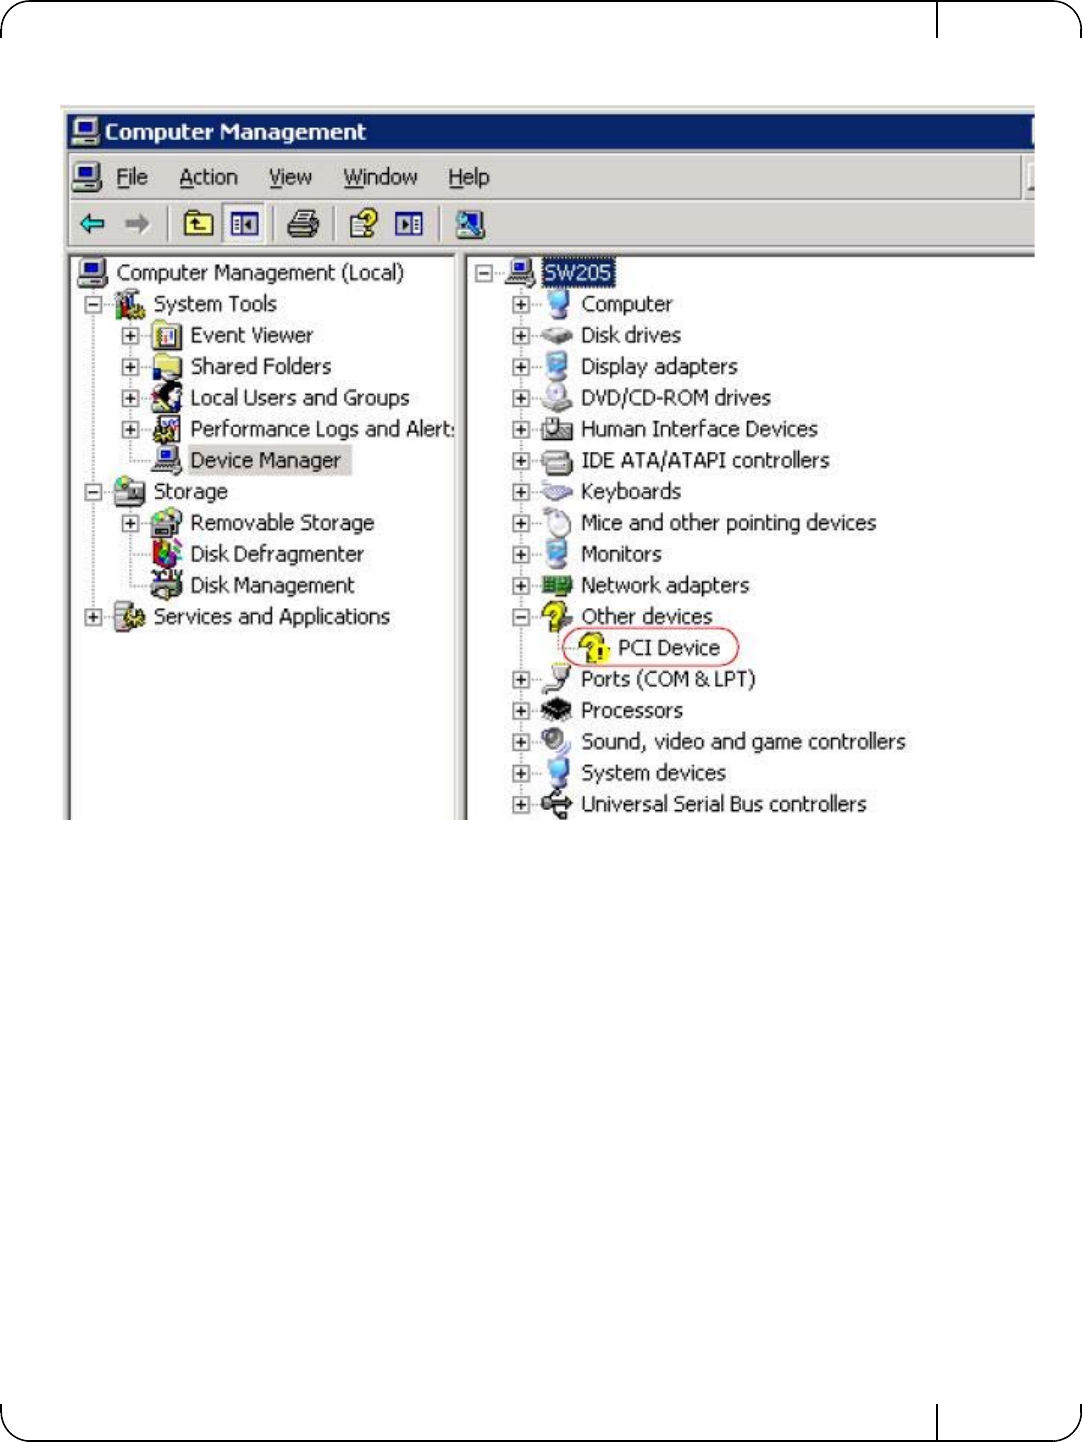Click the Computer Management title bar icon
Screen dimensions: 1083x1442
click(x=86, y=131)
